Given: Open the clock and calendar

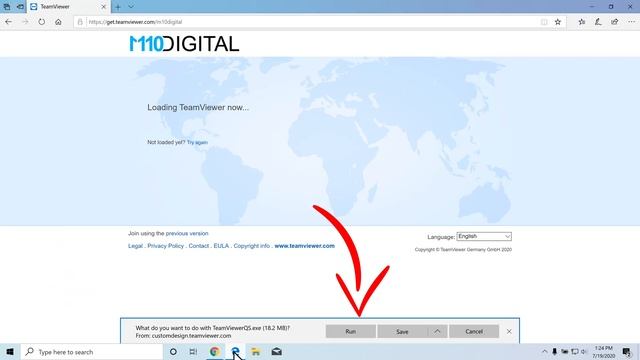Looking at the screenshot, I should tap(603, 352).
